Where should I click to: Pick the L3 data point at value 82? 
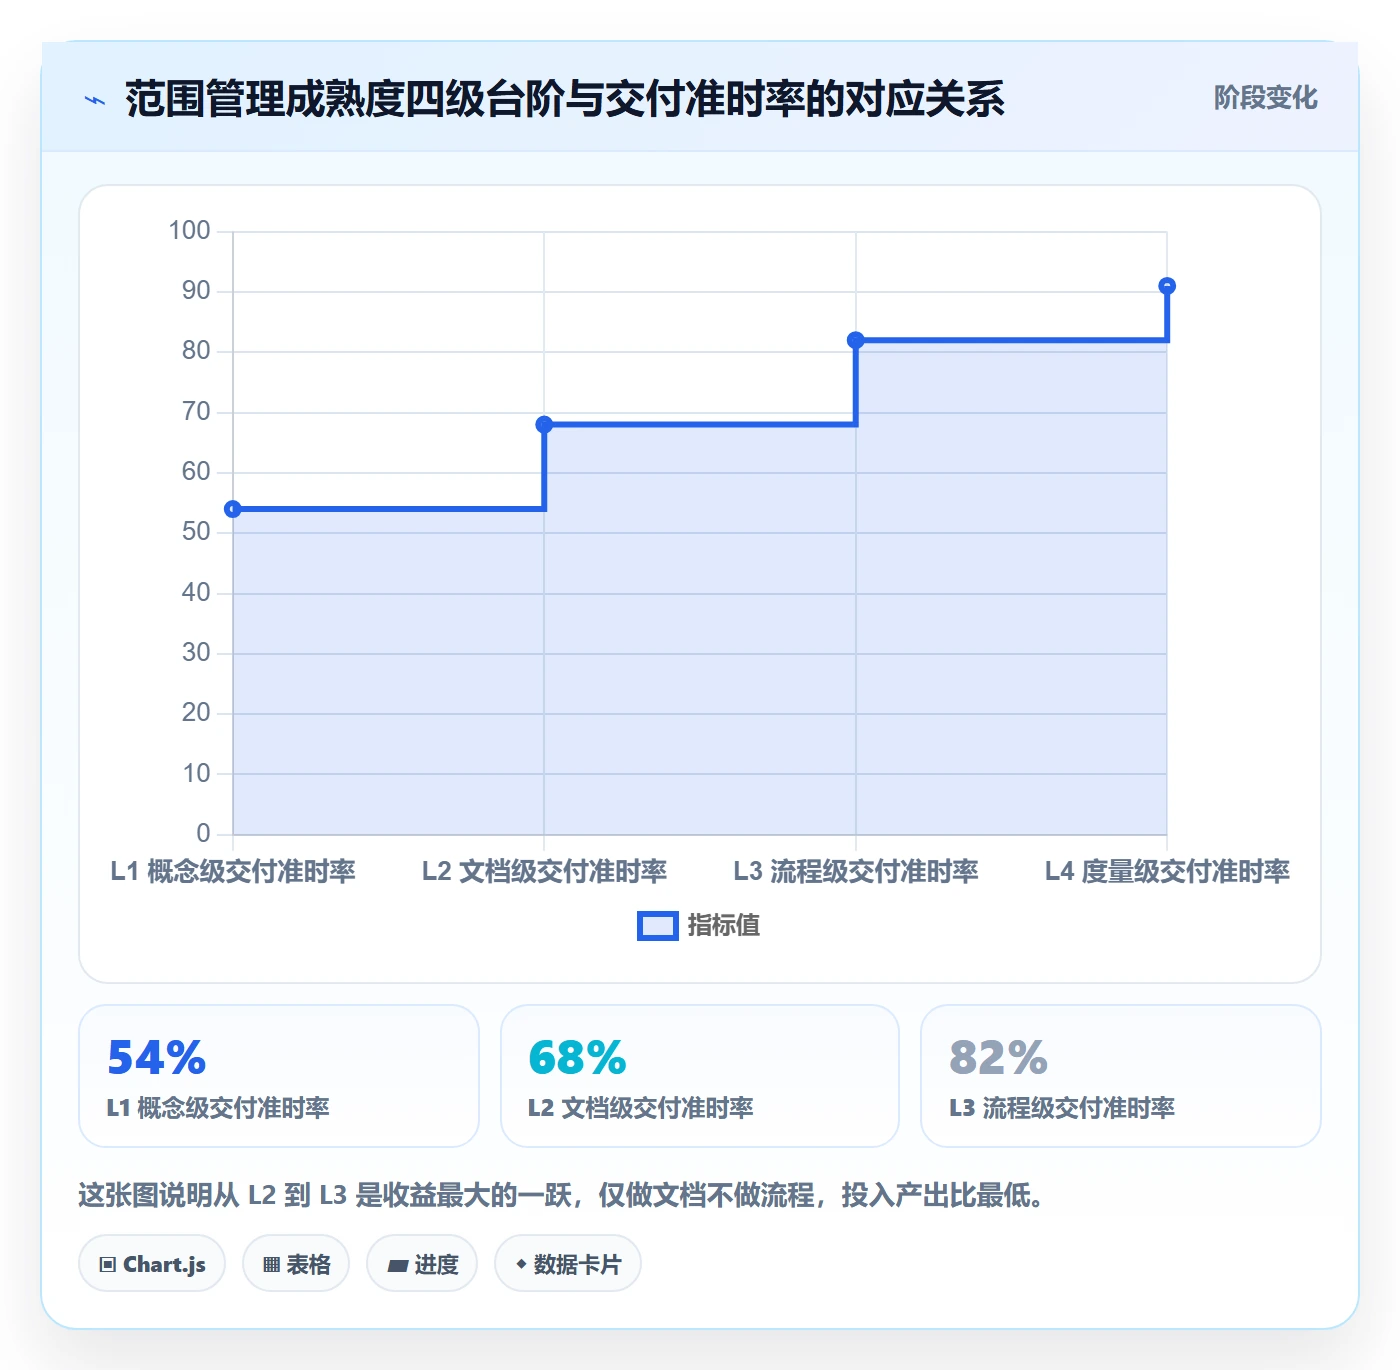point(856,340)
